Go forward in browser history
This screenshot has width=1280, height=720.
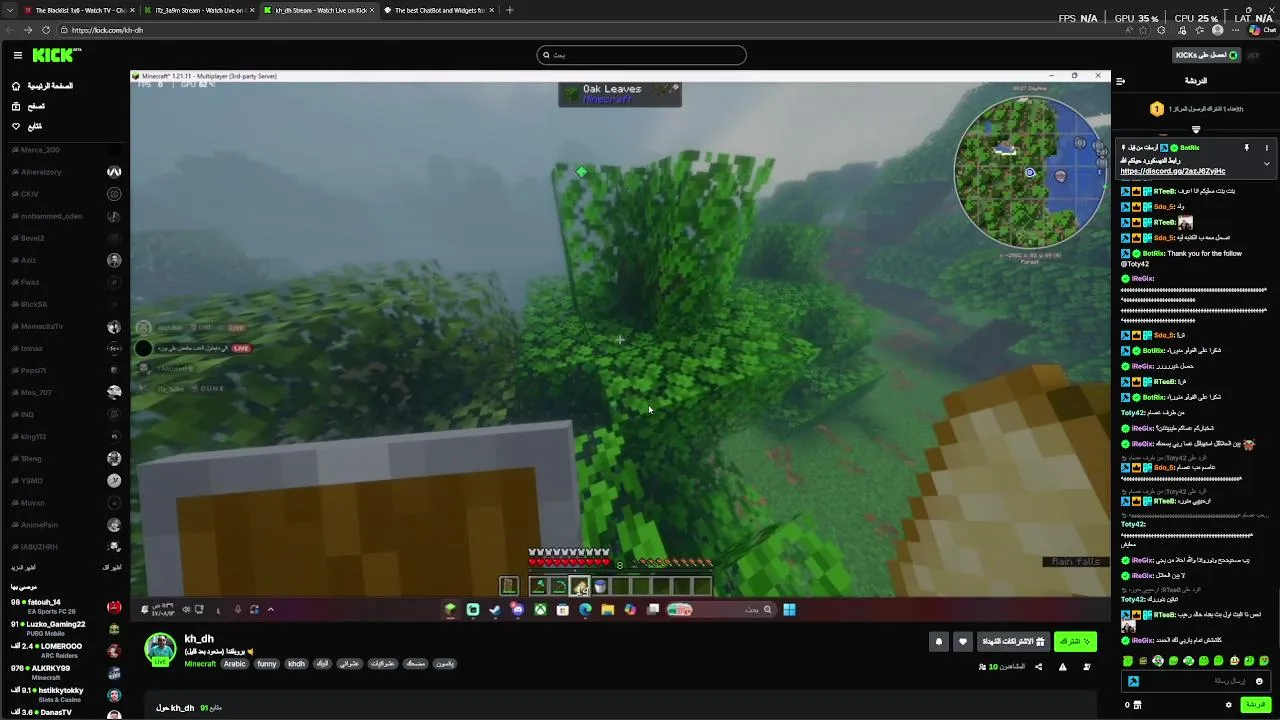point(28,30)
